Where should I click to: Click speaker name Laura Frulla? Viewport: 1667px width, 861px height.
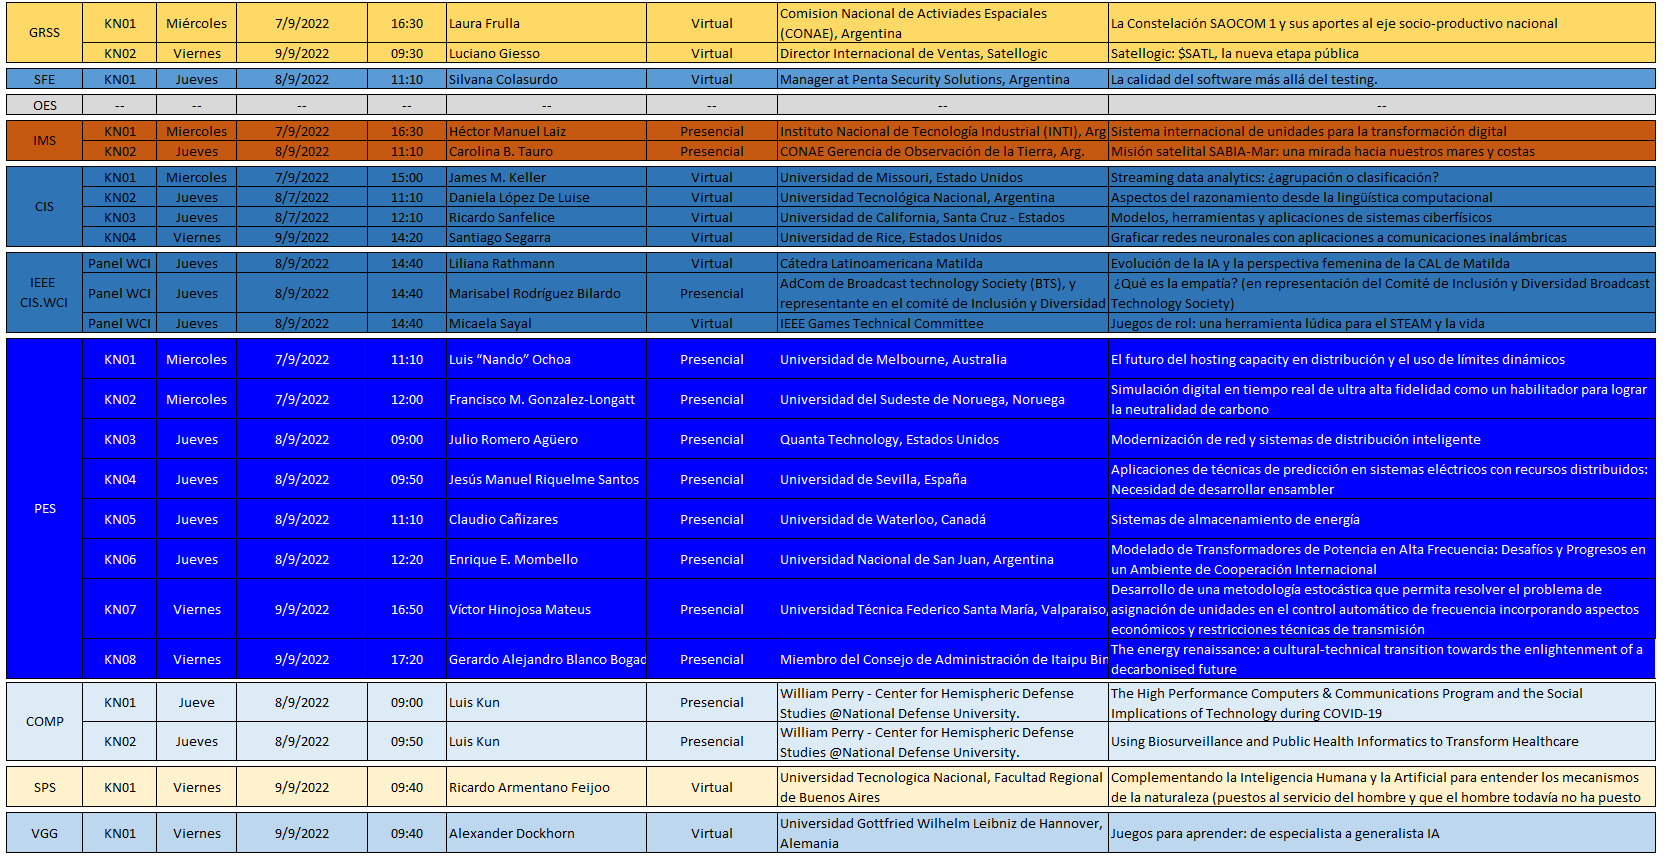coord(484,23)
